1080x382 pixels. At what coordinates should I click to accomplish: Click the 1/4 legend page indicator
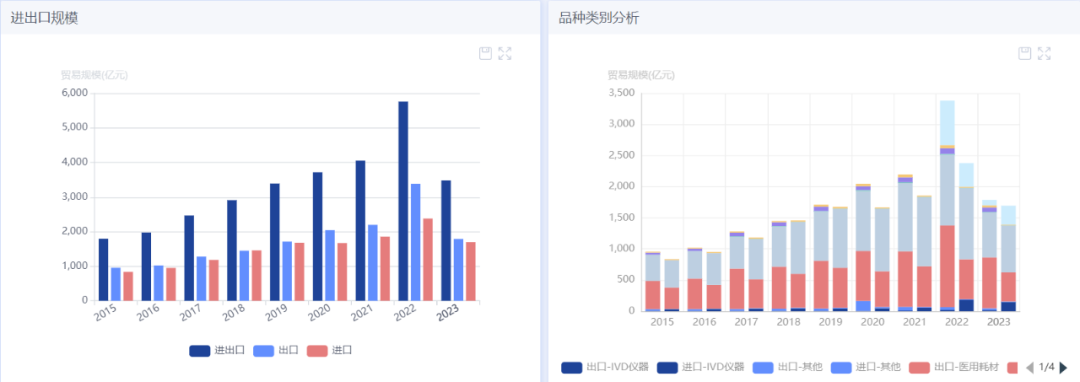click(1047, 368)
